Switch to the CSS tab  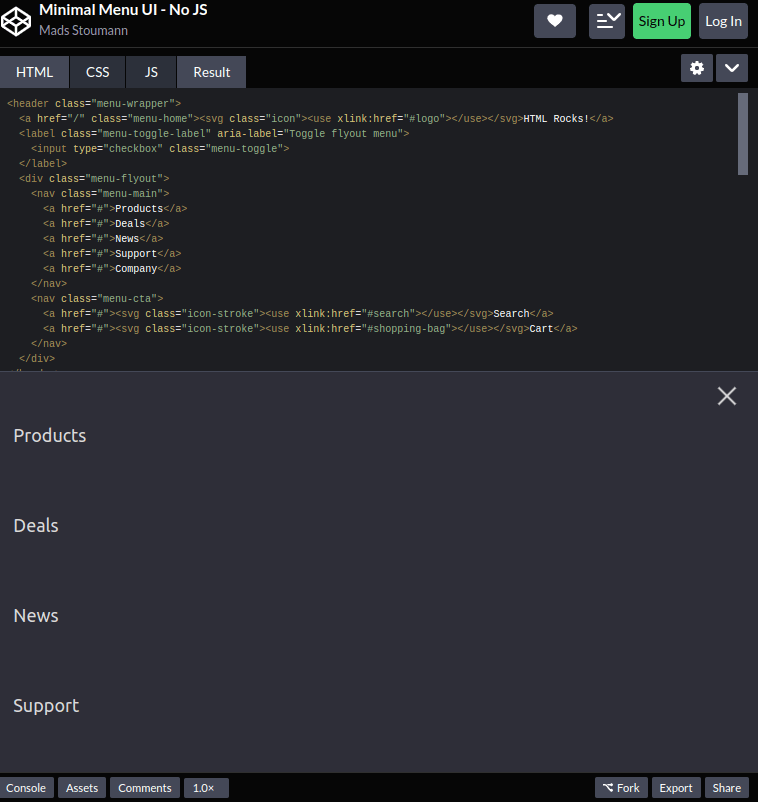coord(97,72)
